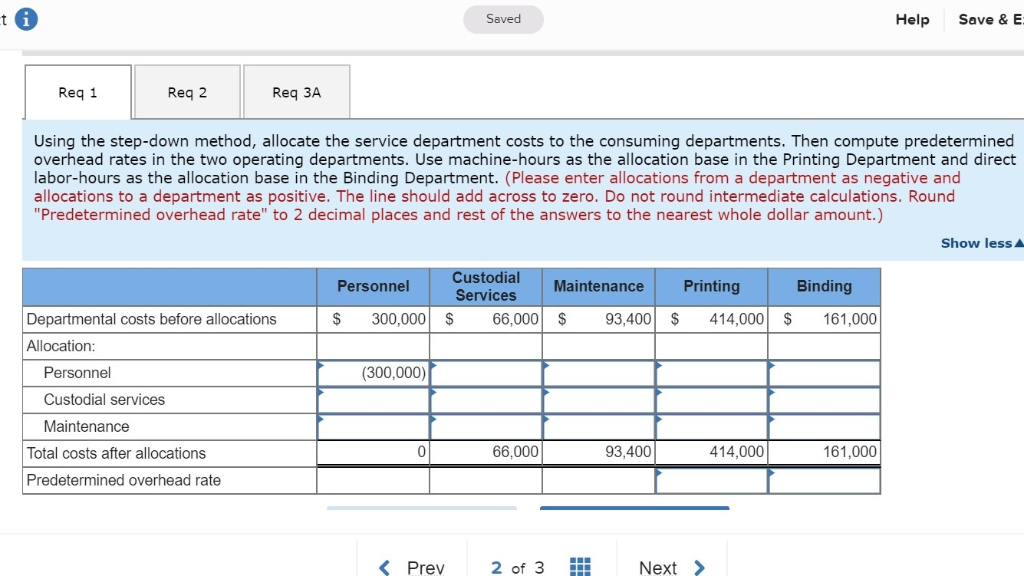Select Maintenance row Binding input cell
The height and width of the screenshot is (576, 1024).
click(824, 426)
